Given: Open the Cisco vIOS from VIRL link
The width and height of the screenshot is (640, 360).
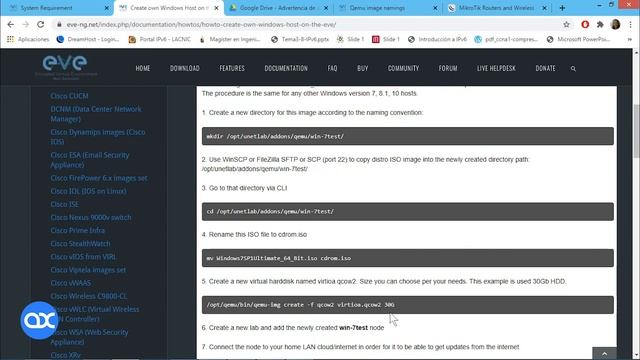Looking at the screenshot, I should (x=83, y=257).
